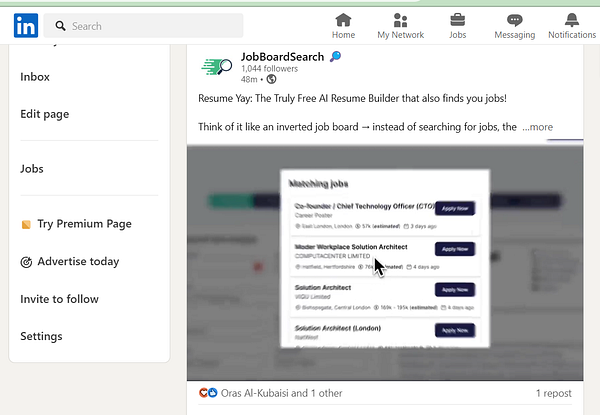The height and width of the screenshot is (415, 600).
Task: Click Apply Now for Solution Architect WQU
Action: [455, 290]
